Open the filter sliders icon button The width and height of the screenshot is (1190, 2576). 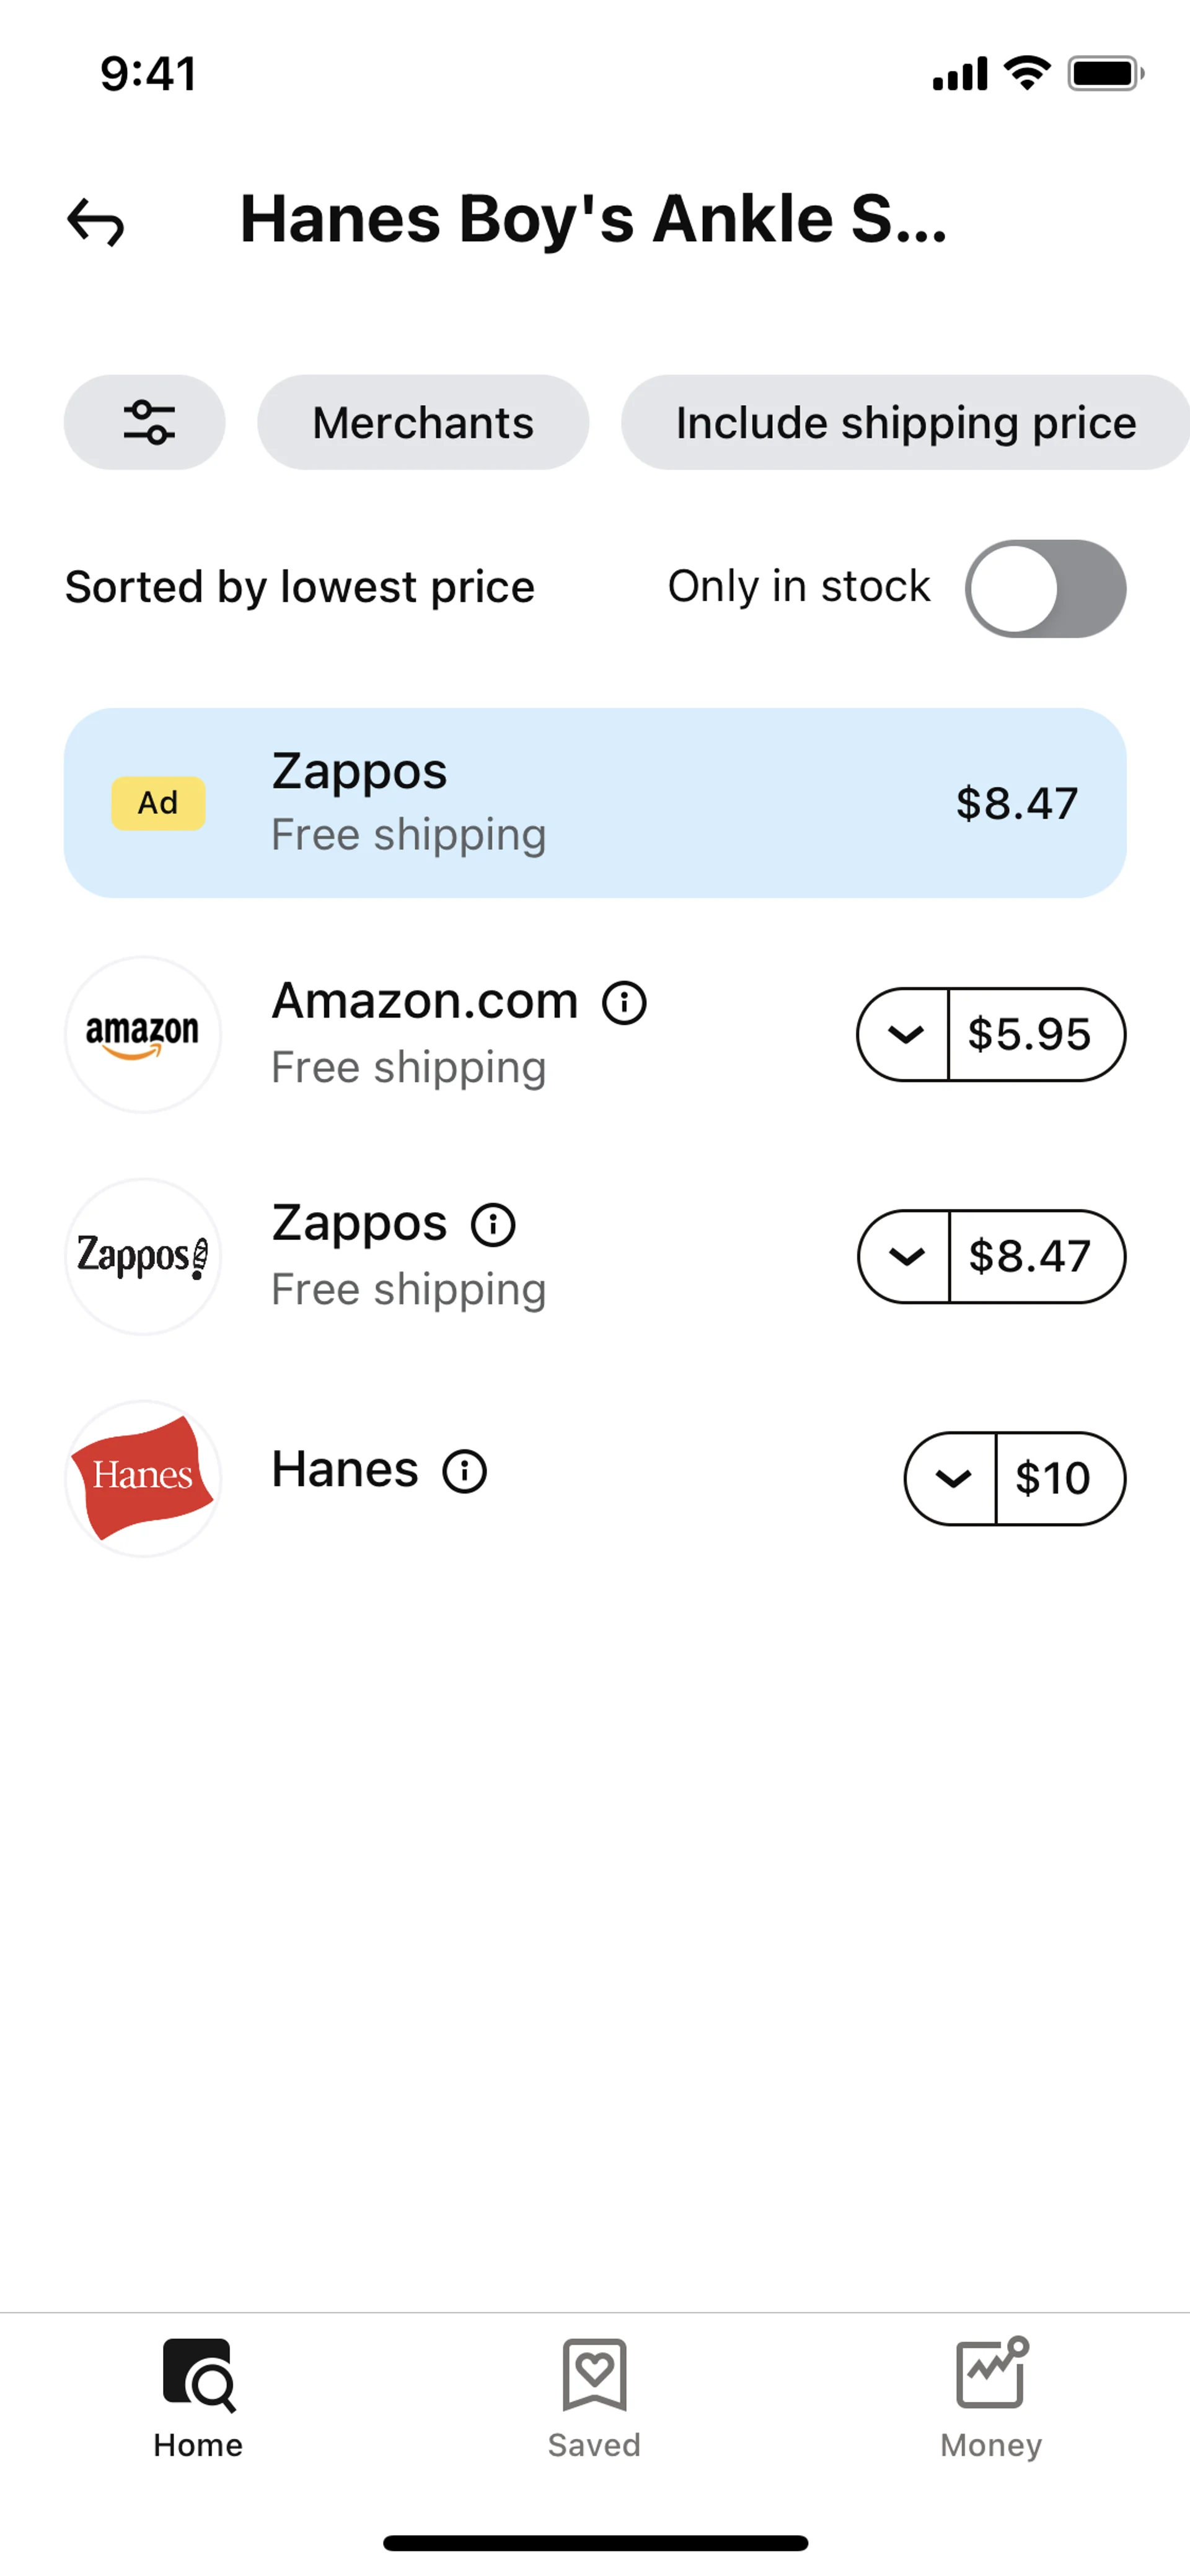145,422
